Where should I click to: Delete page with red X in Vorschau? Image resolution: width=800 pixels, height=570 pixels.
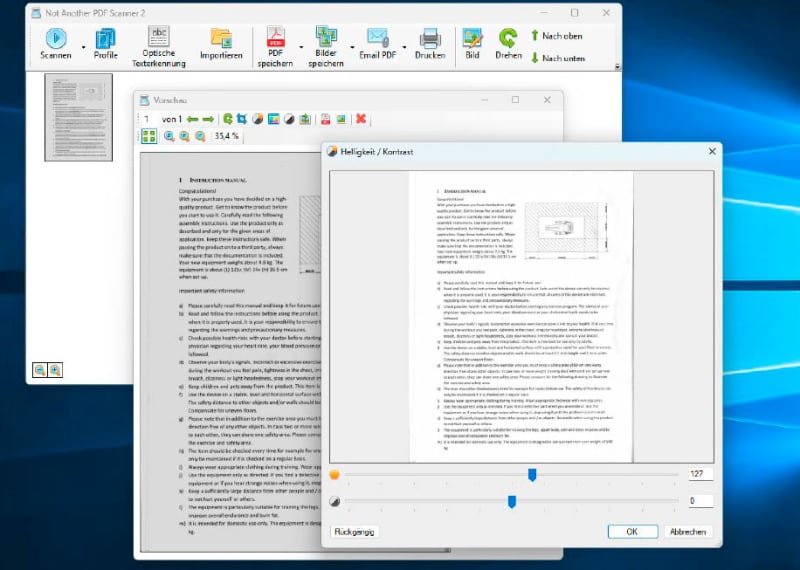pos(361,119)
